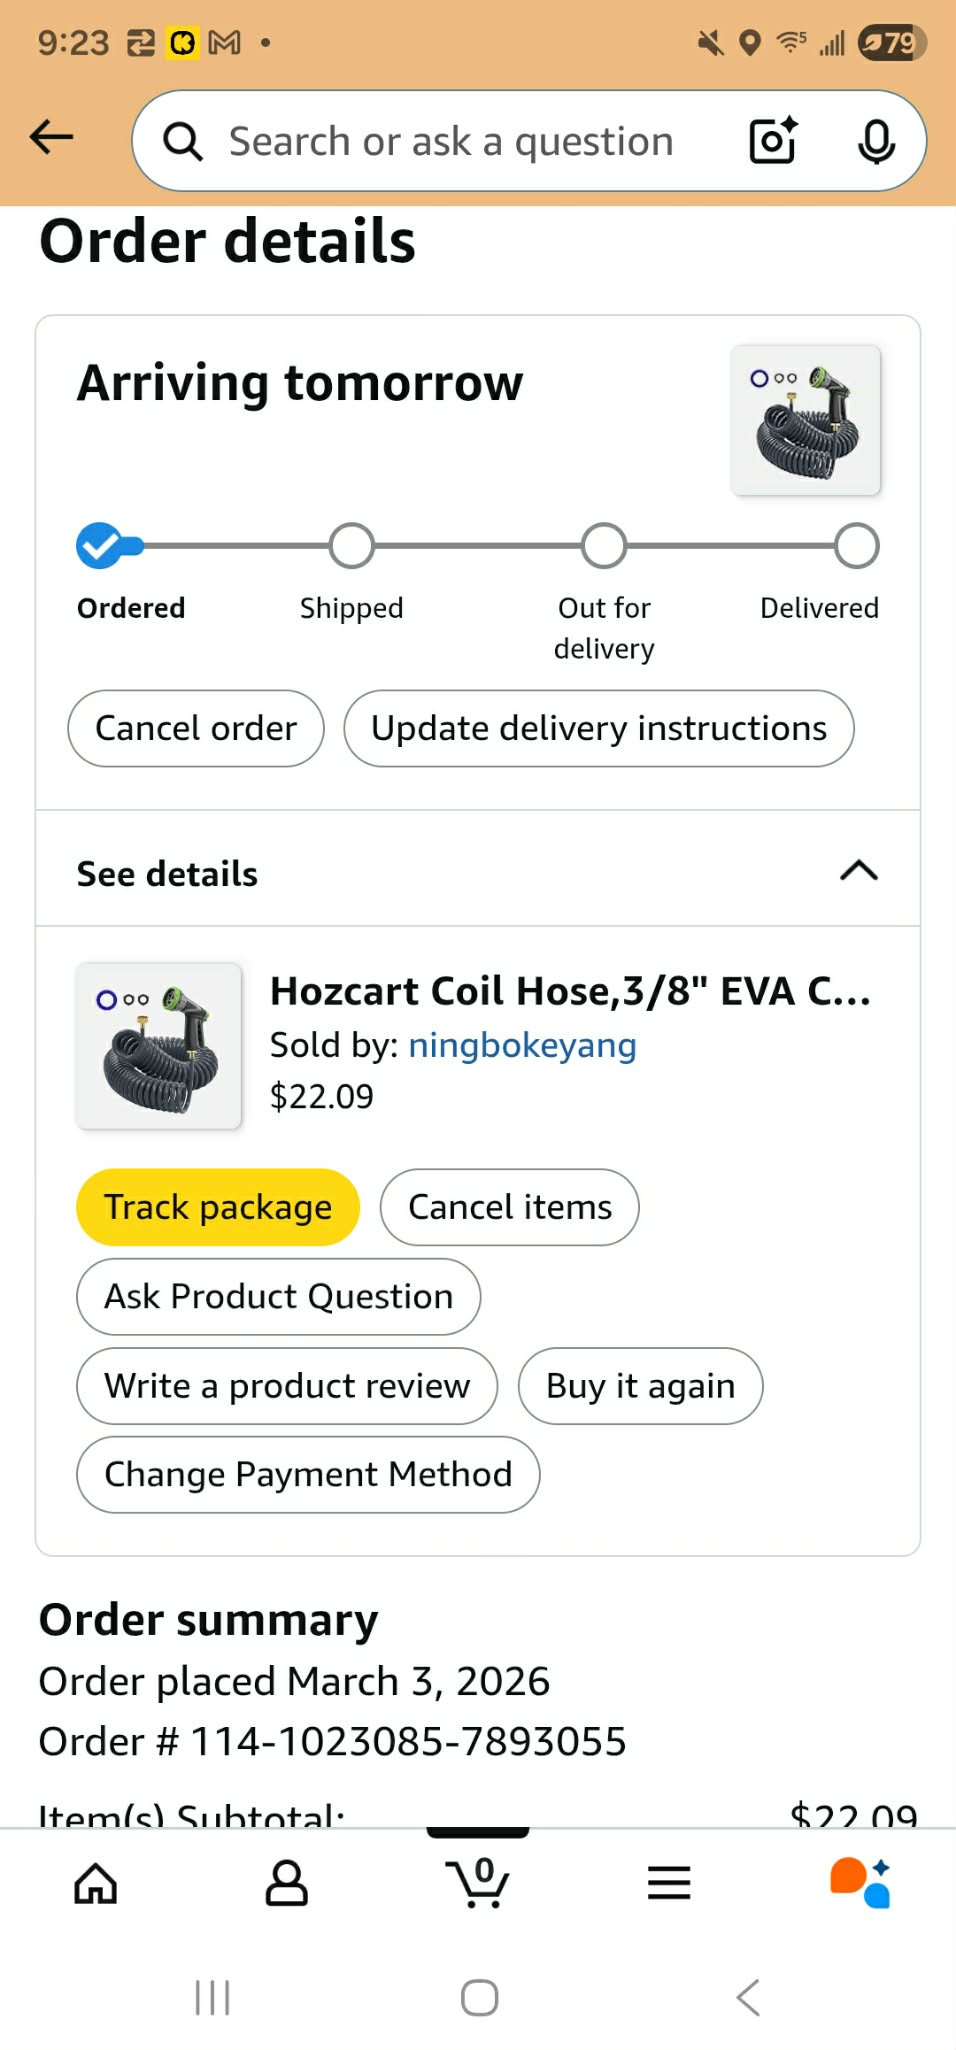The width and height of the screenshot is (956, 2050).
Task: Tap the yellow Track package button
Action: click(218, 1207)
